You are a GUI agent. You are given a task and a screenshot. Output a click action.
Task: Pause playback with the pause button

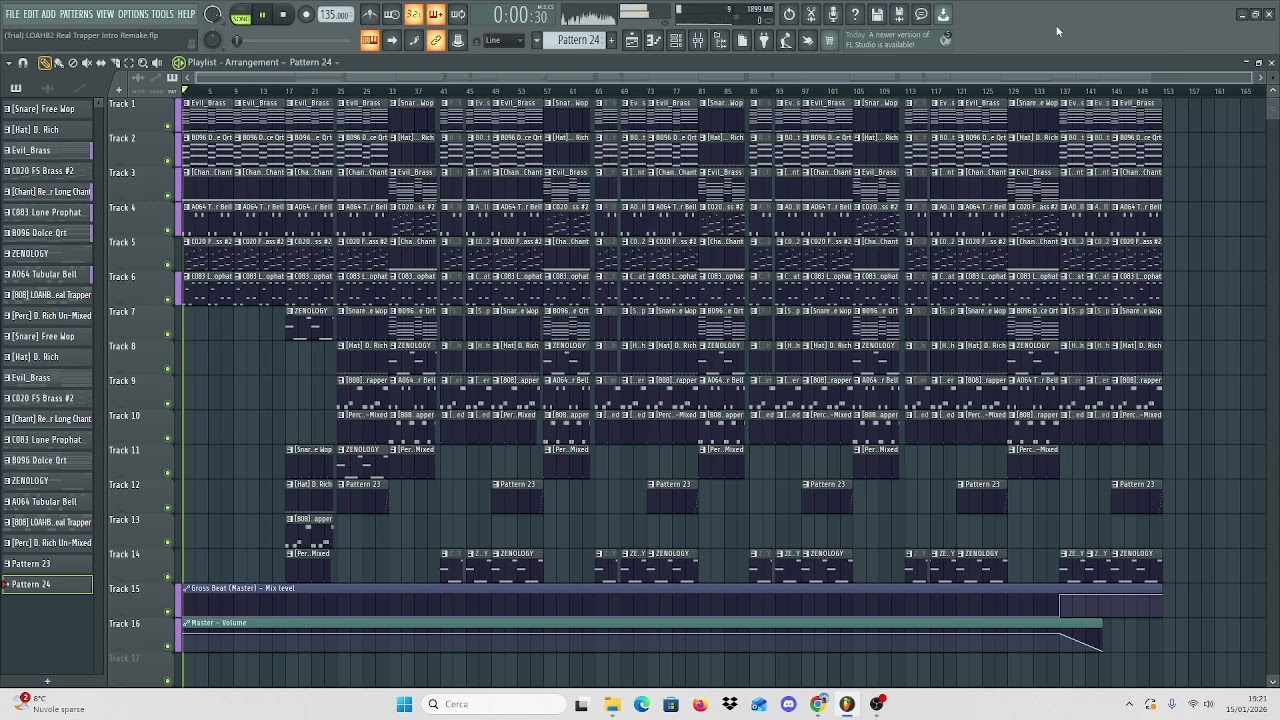point(262,15)
